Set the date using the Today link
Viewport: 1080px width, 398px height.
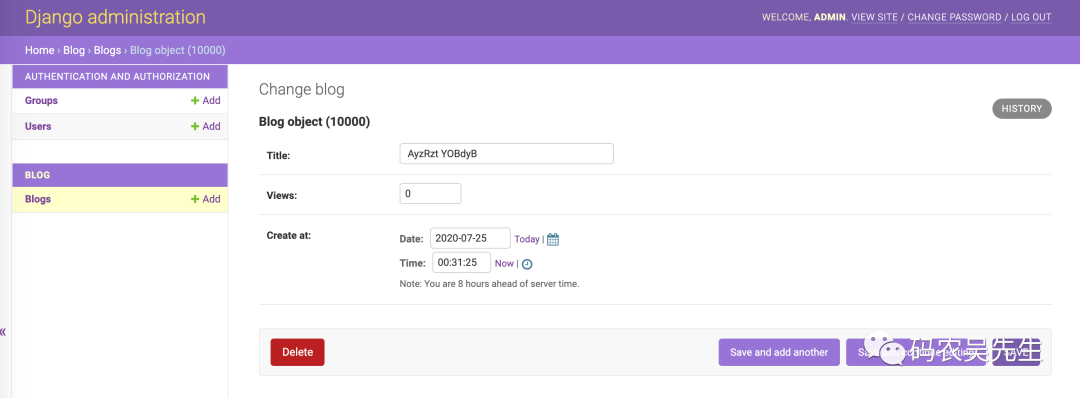527,239
